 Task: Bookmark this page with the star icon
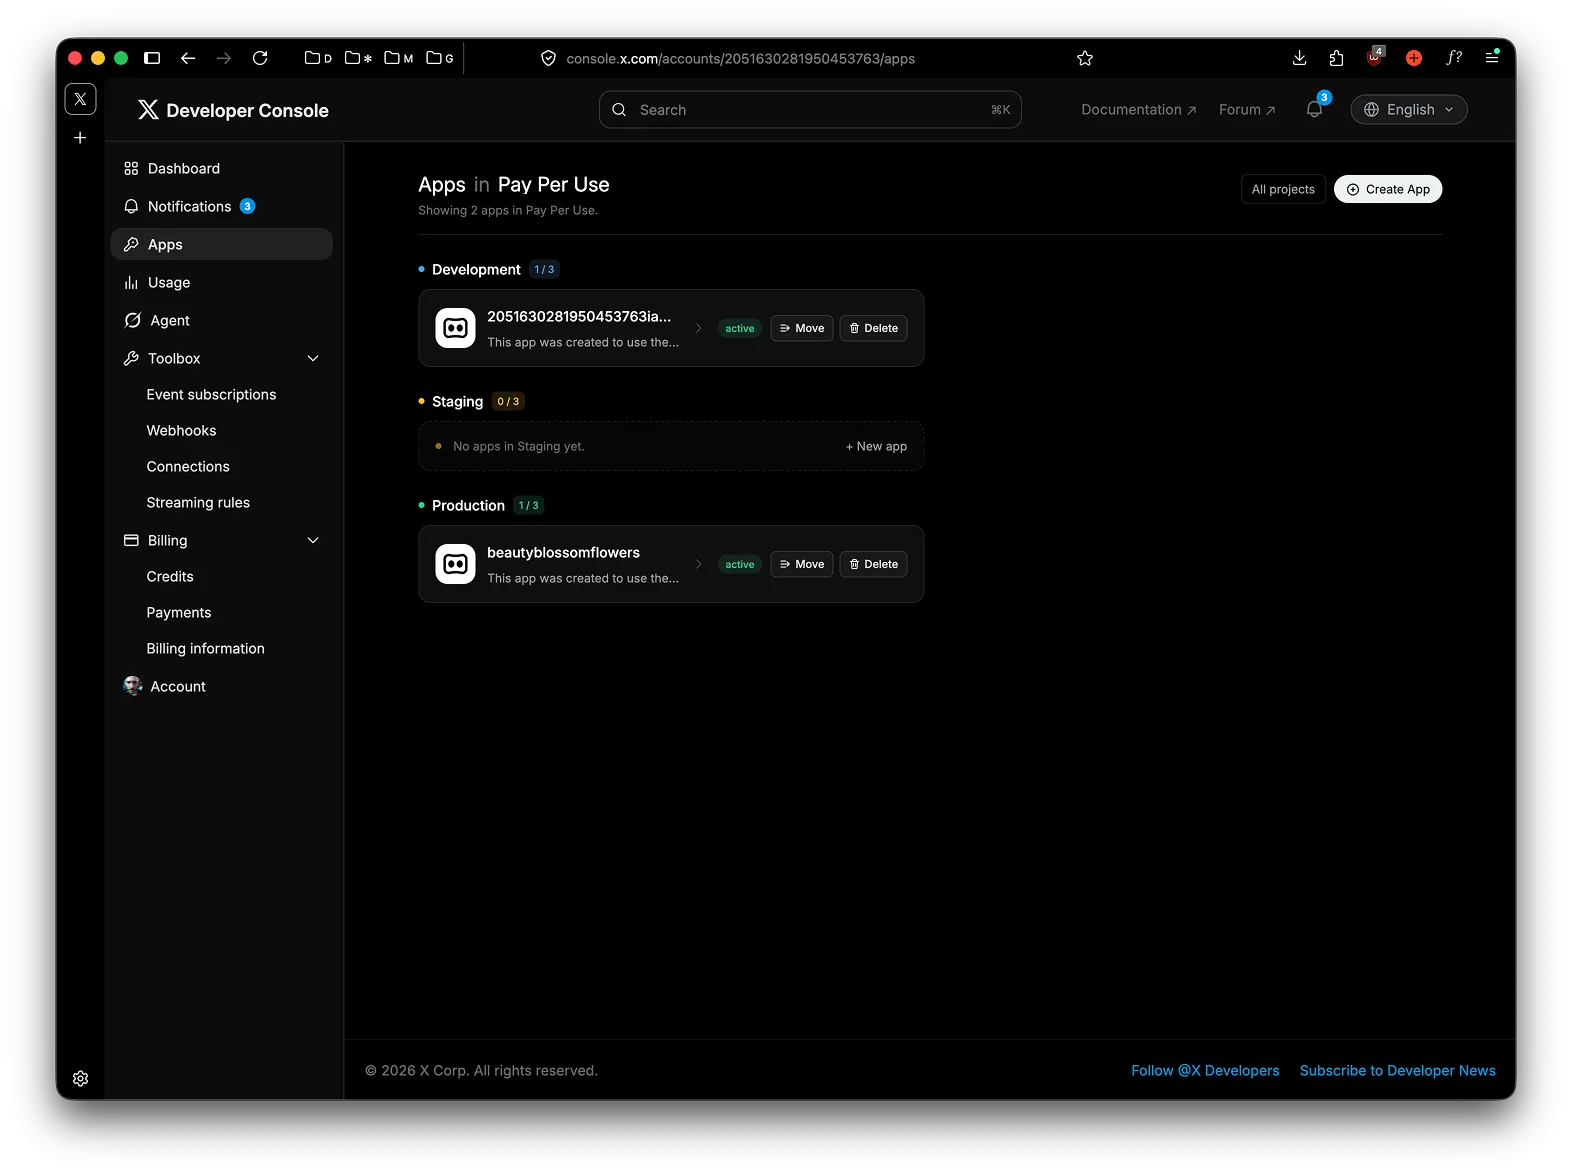click(x=1085, y=59)
